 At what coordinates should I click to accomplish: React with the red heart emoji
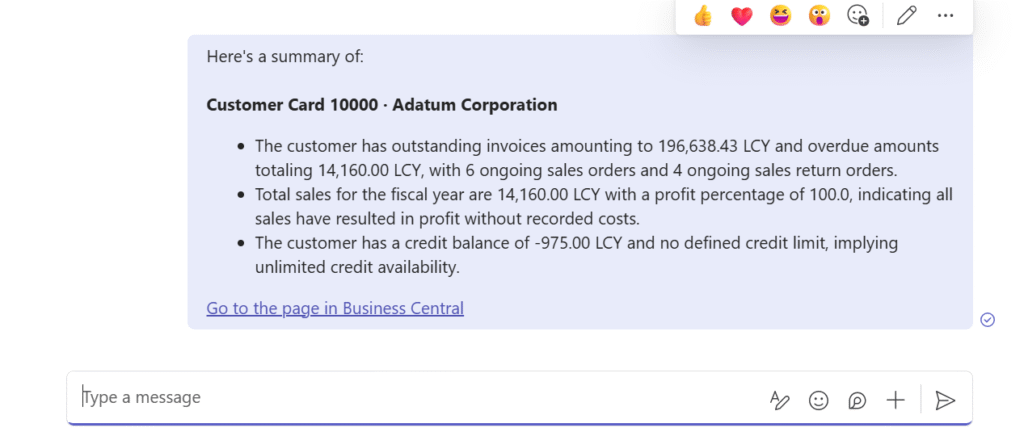741,16
